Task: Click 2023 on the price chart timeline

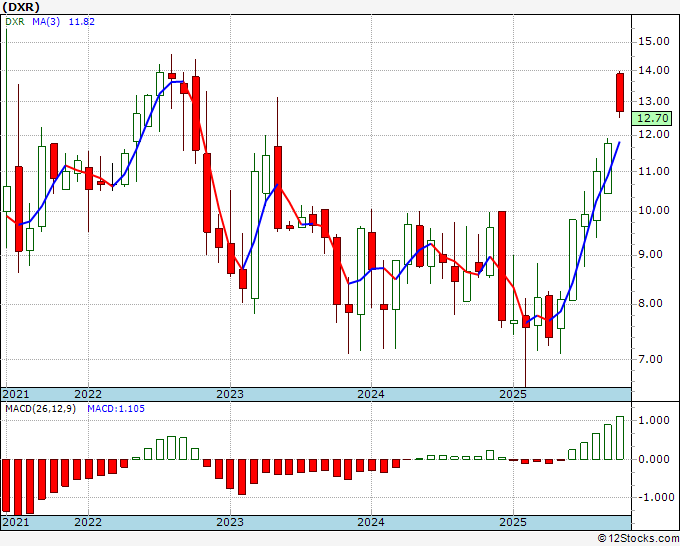Action: (230, 394)
